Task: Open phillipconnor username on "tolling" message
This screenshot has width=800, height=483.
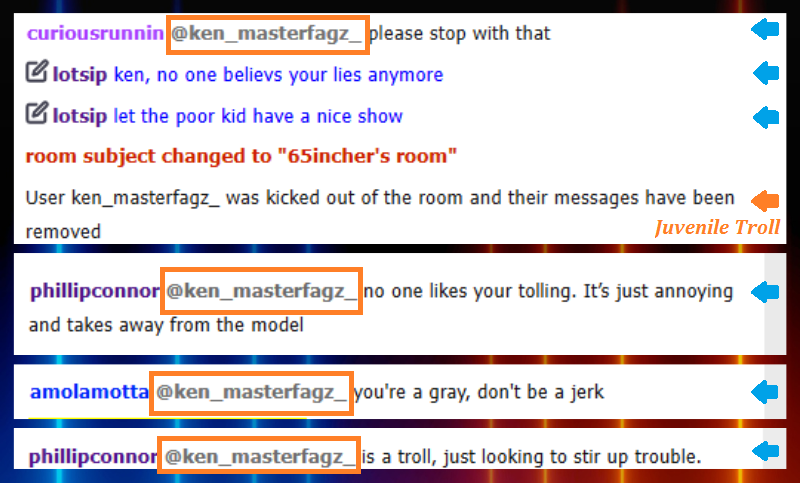Action: 95,291
